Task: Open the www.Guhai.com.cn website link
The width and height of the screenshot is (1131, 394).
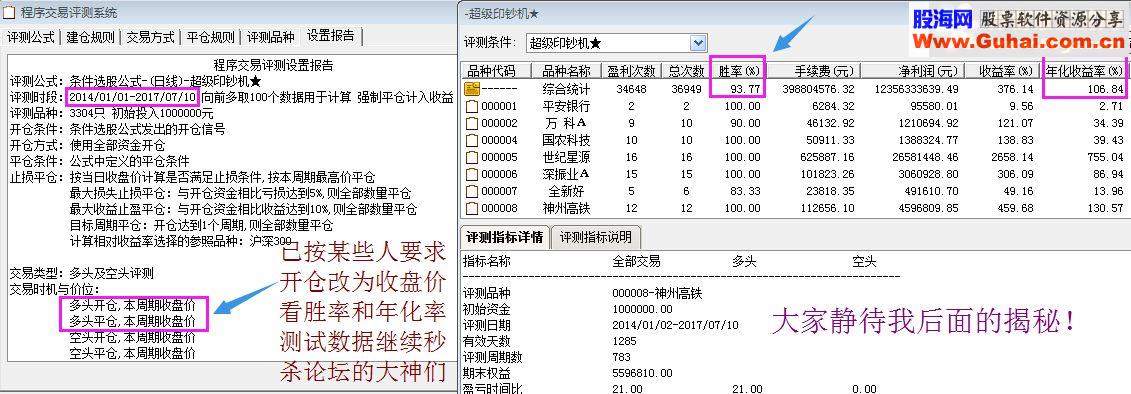Action: tap(1021, 42)
